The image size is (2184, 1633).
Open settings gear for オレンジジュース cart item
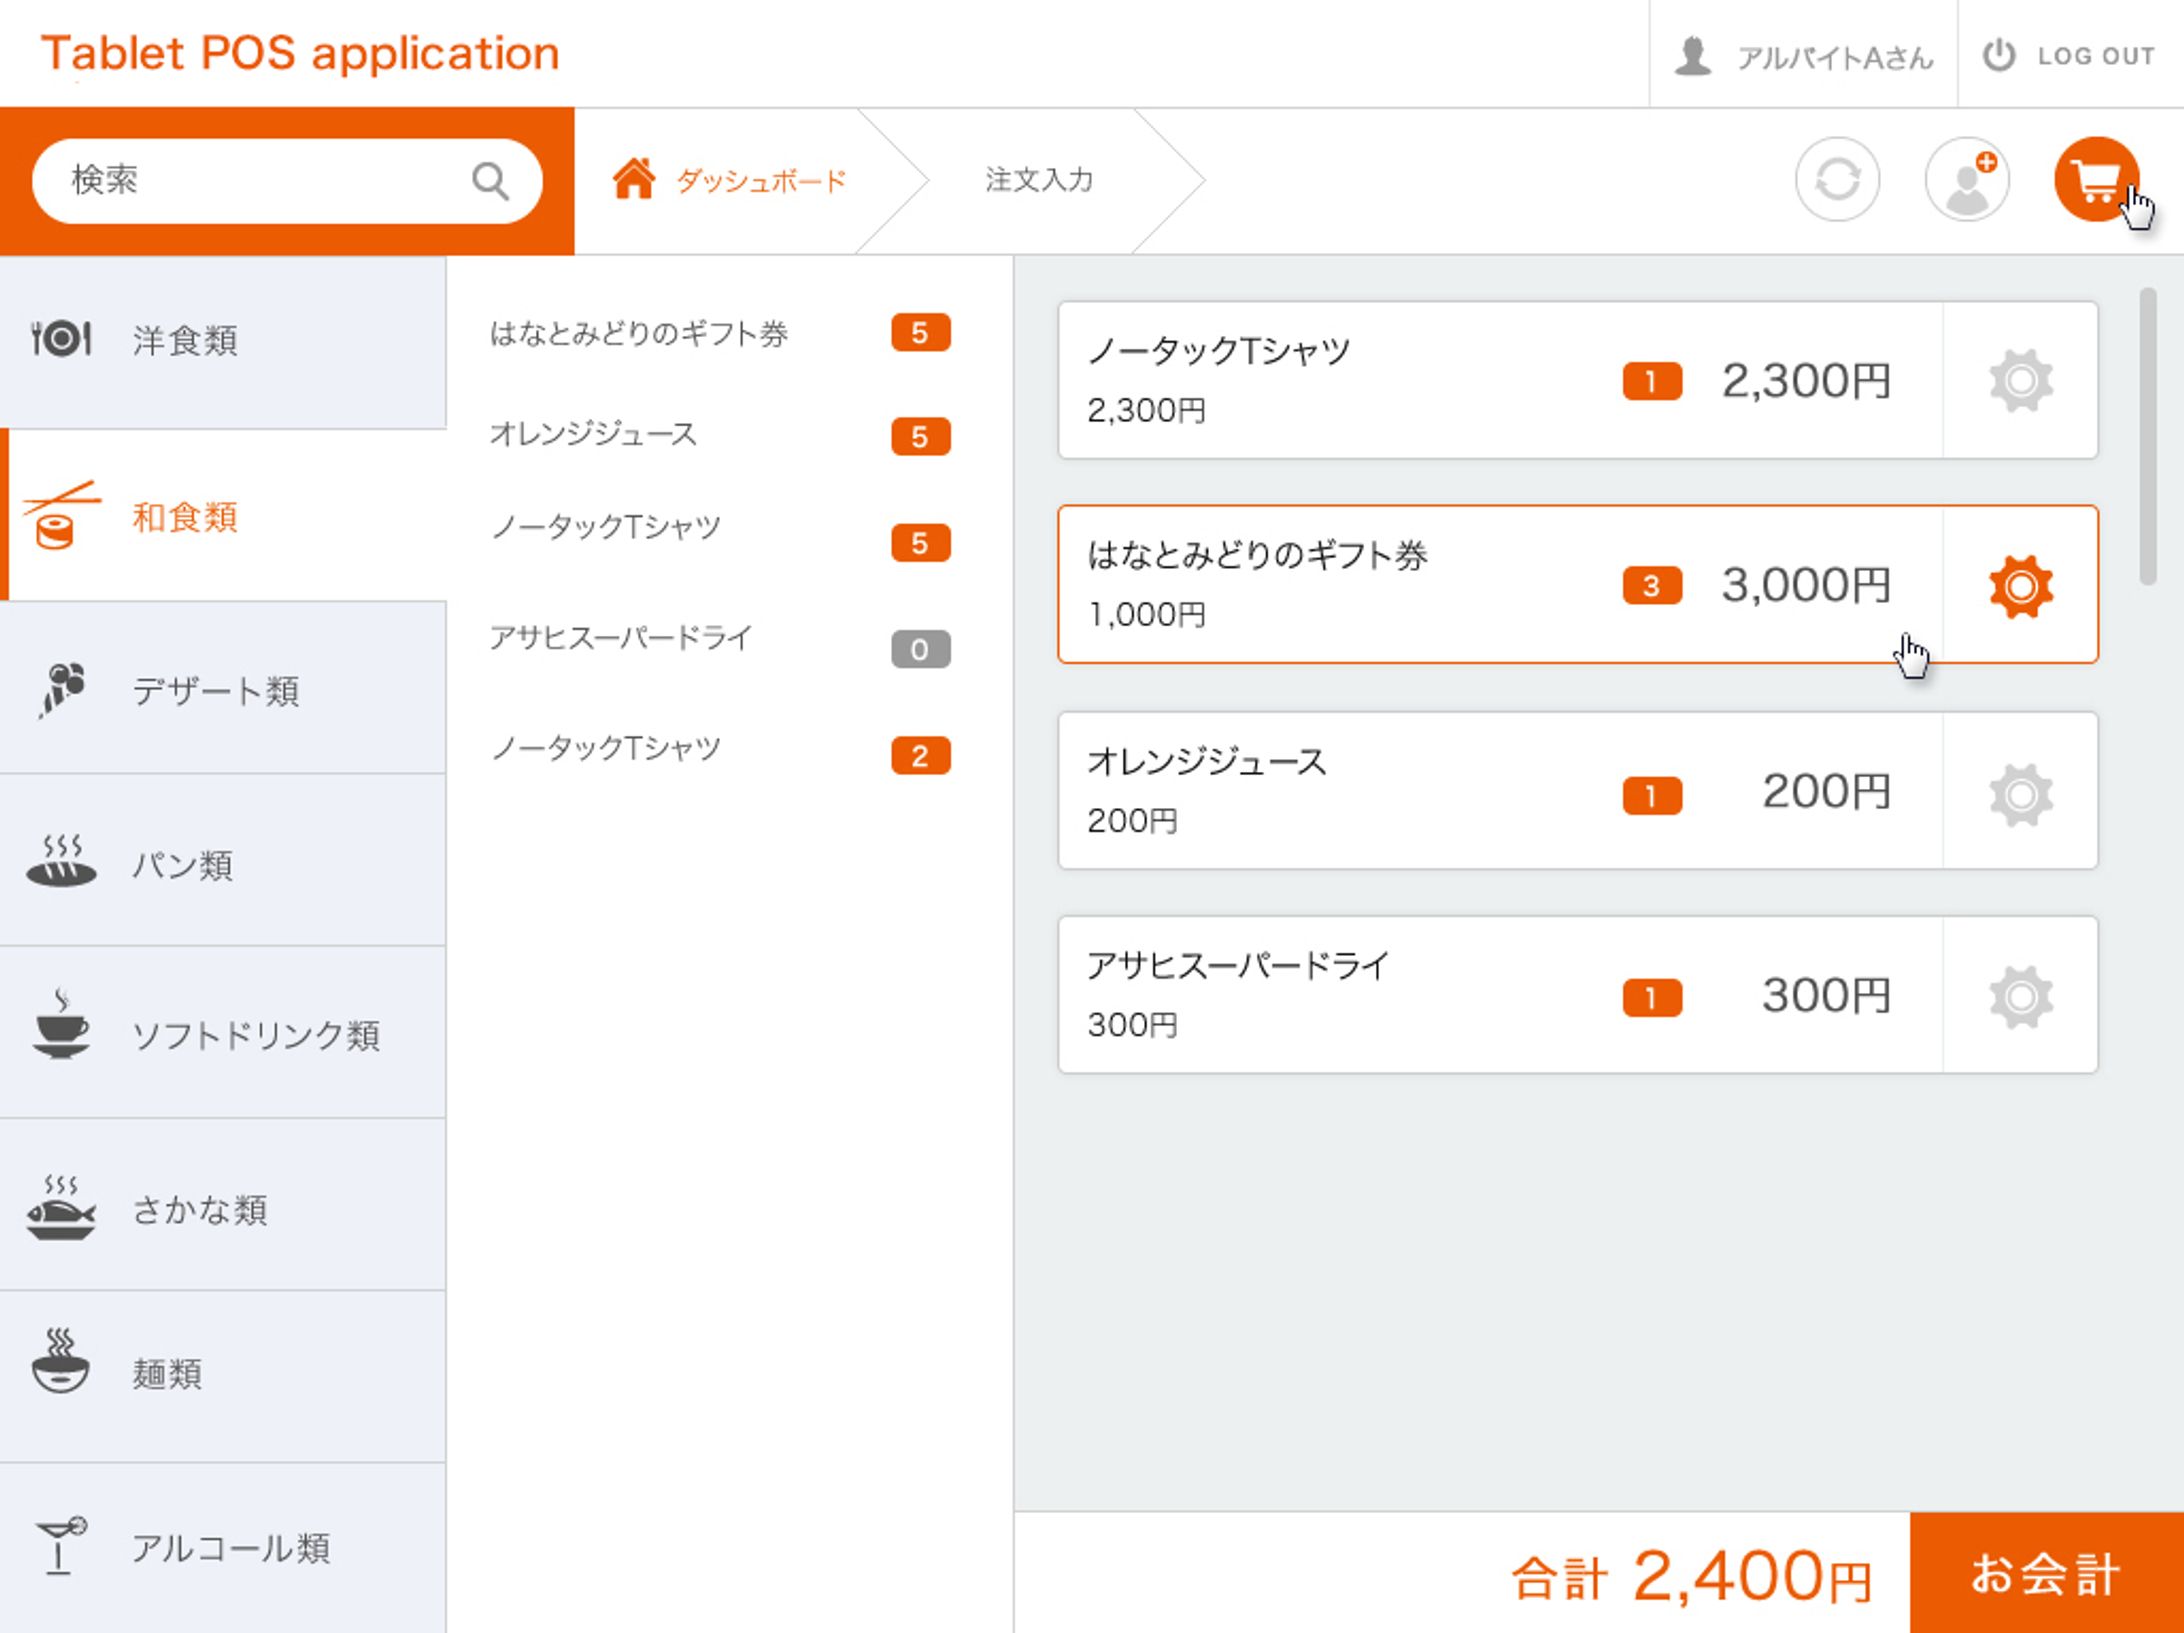2021,795
